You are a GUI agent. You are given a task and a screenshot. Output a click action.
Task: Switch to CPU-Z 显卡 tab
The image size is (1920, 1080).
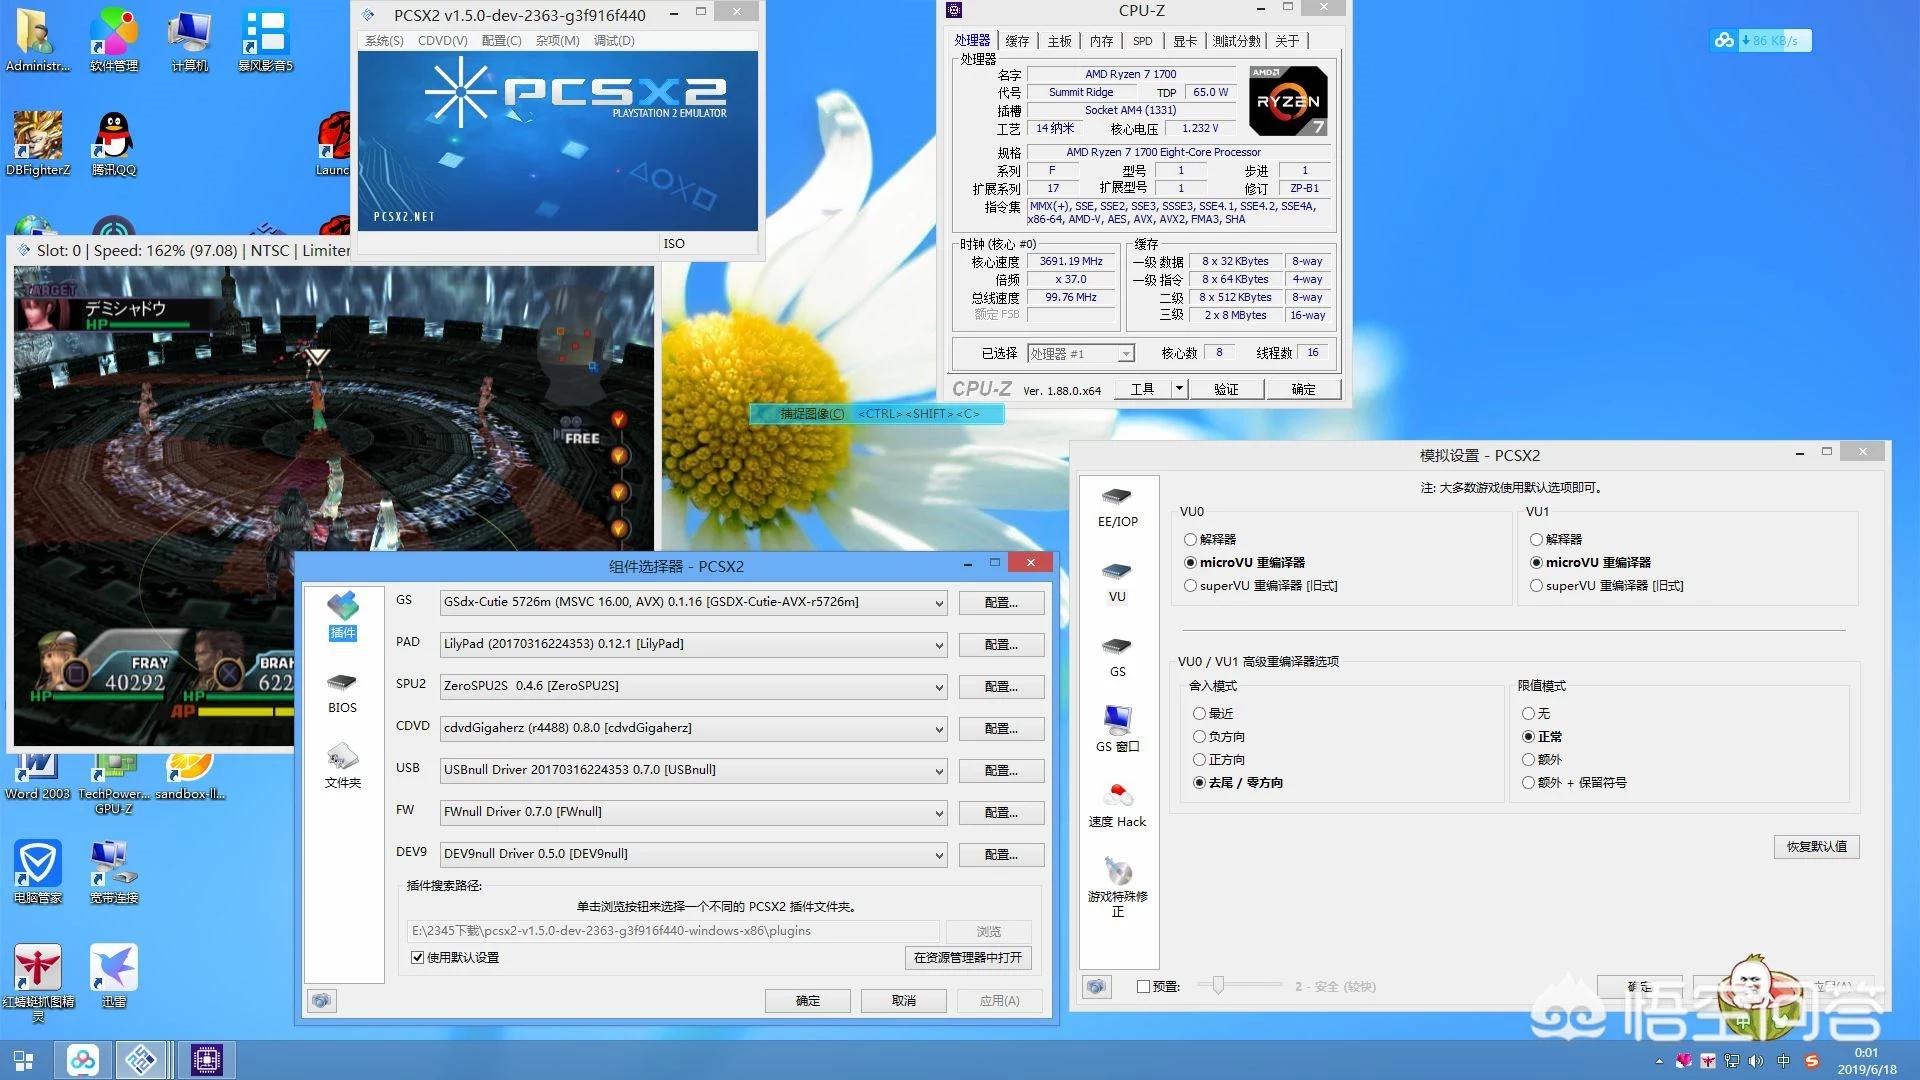[x=1185, y=41]
